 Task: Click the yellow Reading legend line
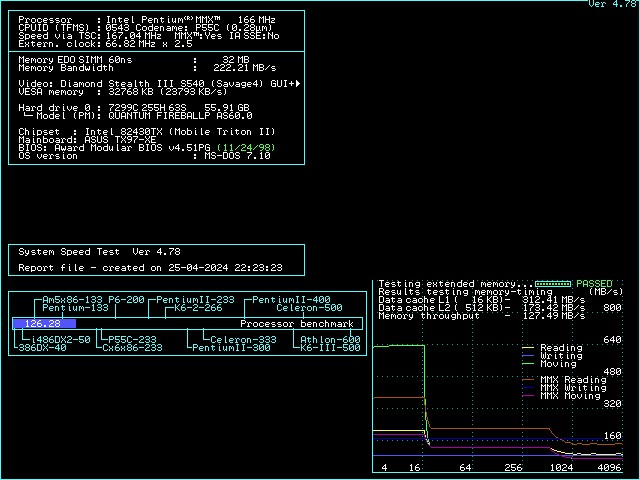531,348
